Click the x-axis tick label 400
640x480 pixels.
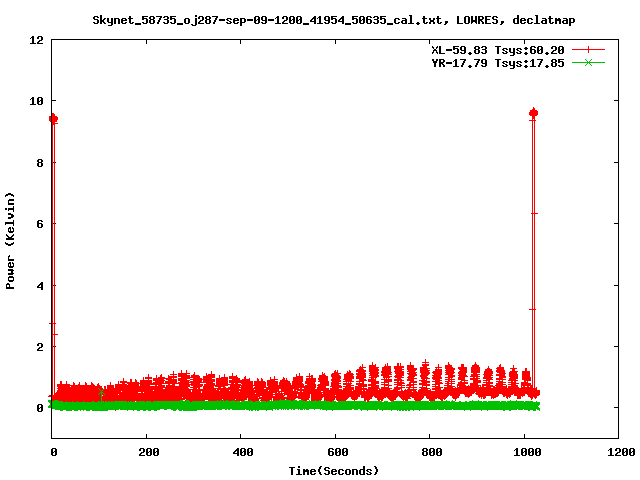(242, 452)
